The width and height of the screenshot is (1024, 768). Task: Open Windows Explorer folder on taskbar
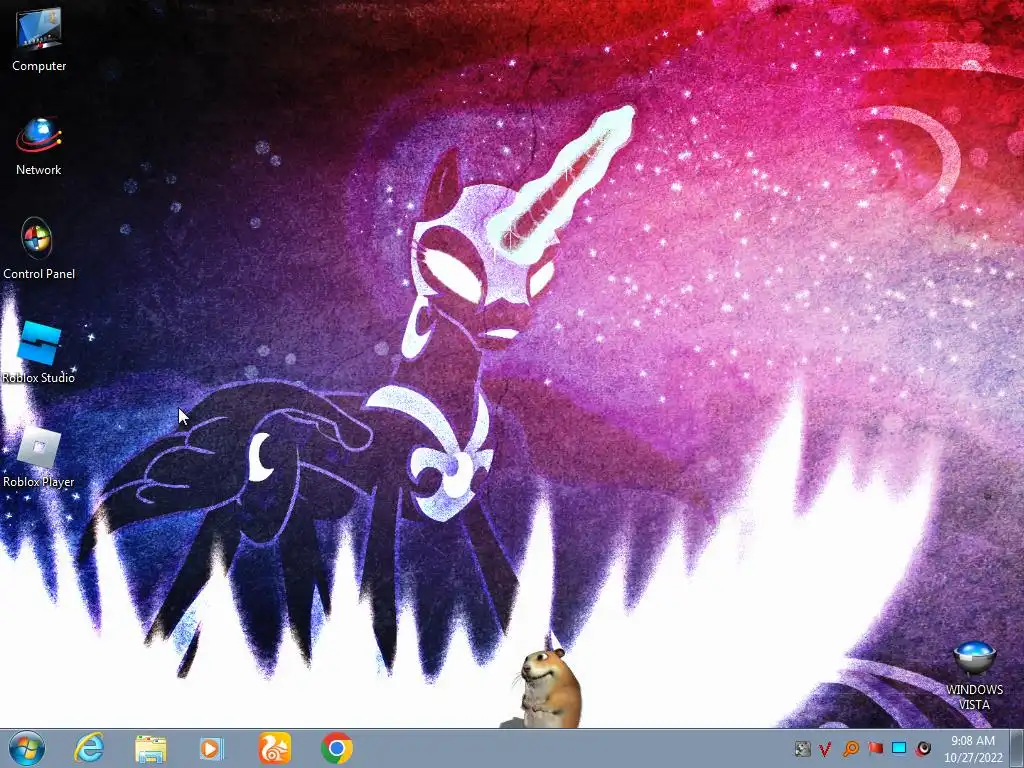pos(151,749)
